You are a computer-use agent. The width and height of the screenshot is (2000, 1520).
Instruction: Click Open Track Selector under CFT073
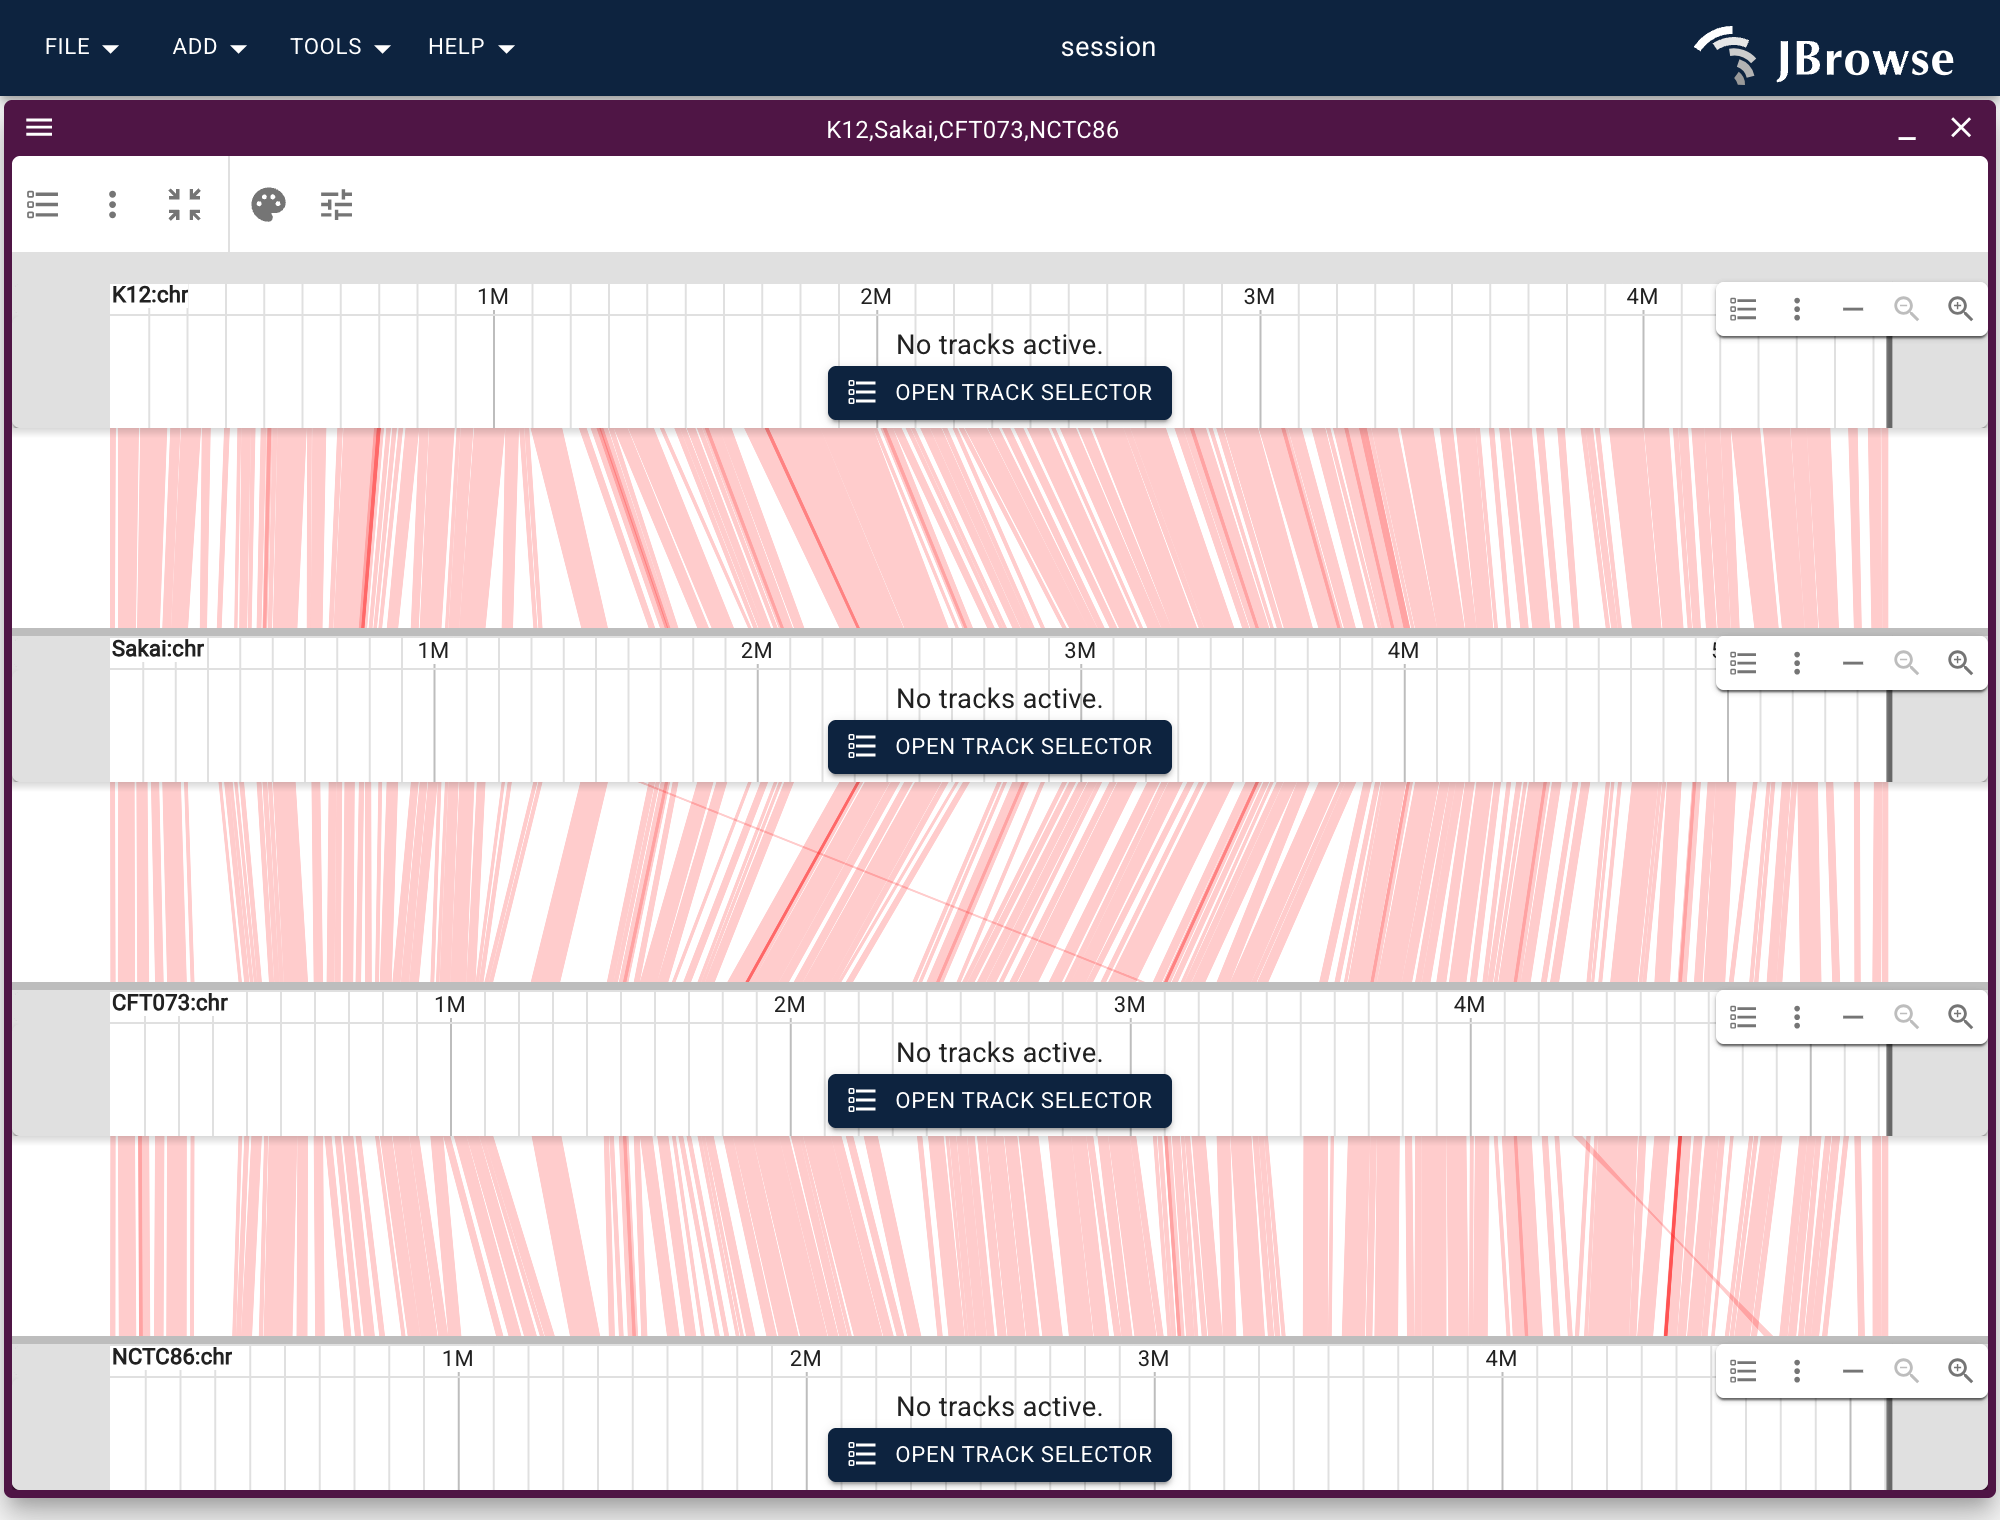click(1000, 1101)
